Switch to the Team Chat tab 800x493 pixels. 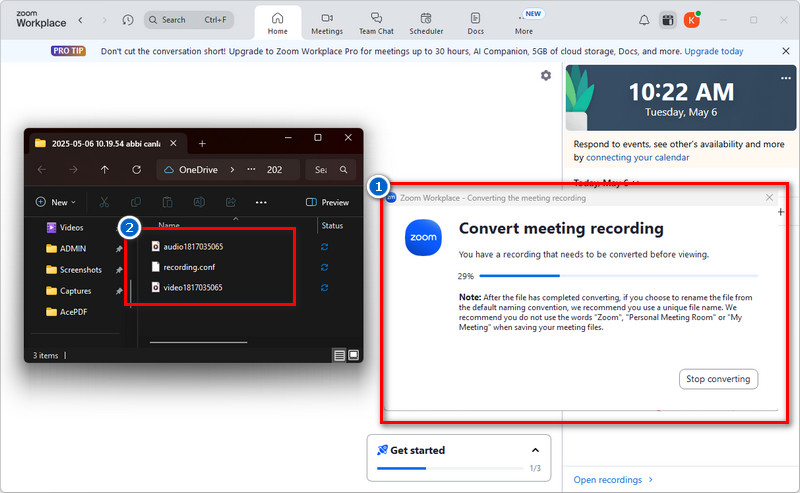(376, 23)
